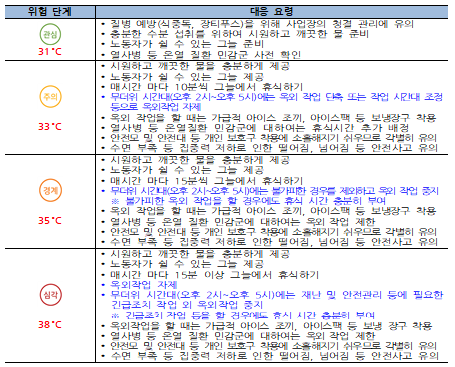Select '노동자가 쉴 수 있는 그늘 제공' in 경계 row
This screenshot has width=455, height=367.
point(187,170)
